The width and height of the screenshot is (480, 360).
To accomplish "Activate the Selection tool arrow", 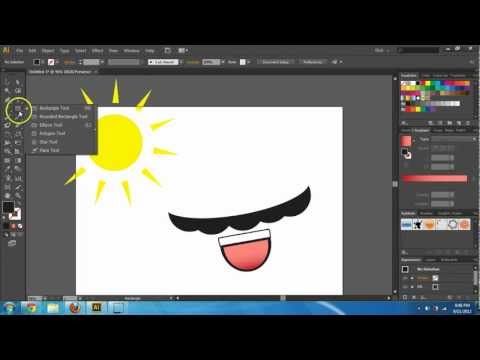I will (7, 82).
